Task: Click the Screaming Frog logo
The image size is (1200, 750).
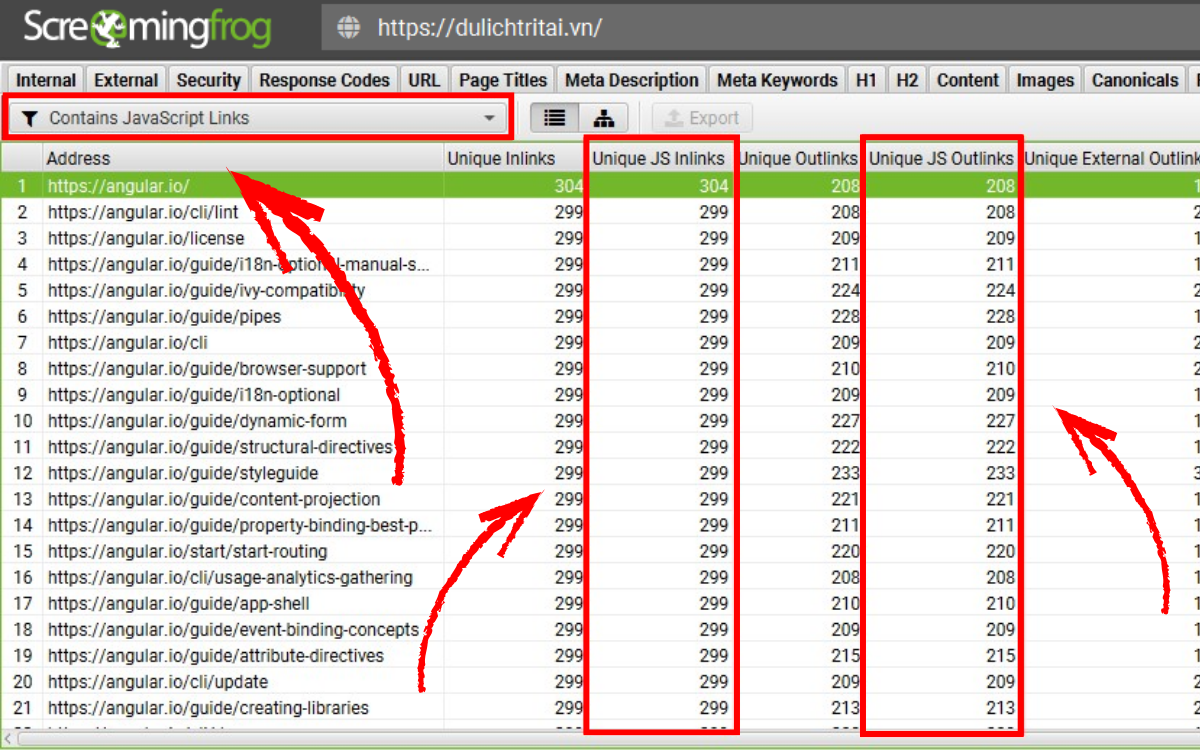Action: point(148,28)
